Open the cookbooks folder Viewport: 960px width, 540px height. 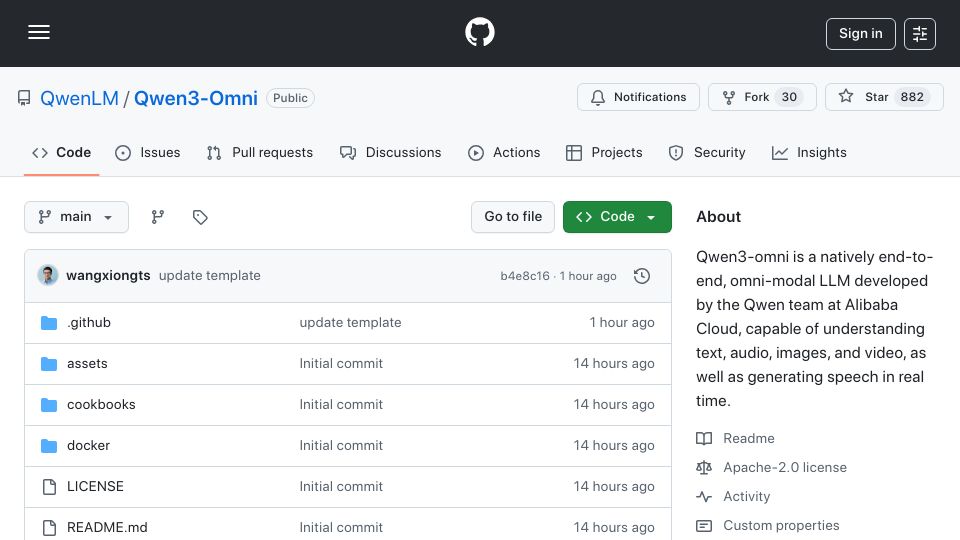[101, 405]
